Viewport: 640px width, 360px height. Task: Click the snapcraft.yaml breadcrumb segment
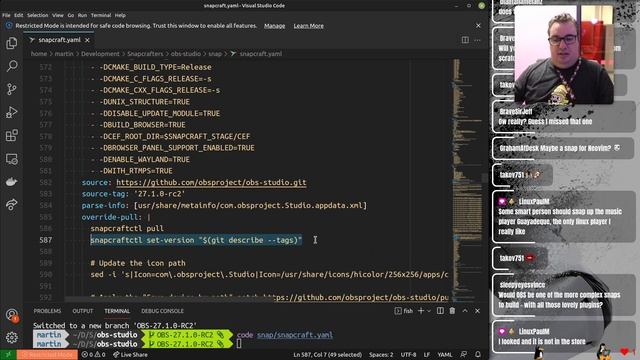click(x=260, y=54)
